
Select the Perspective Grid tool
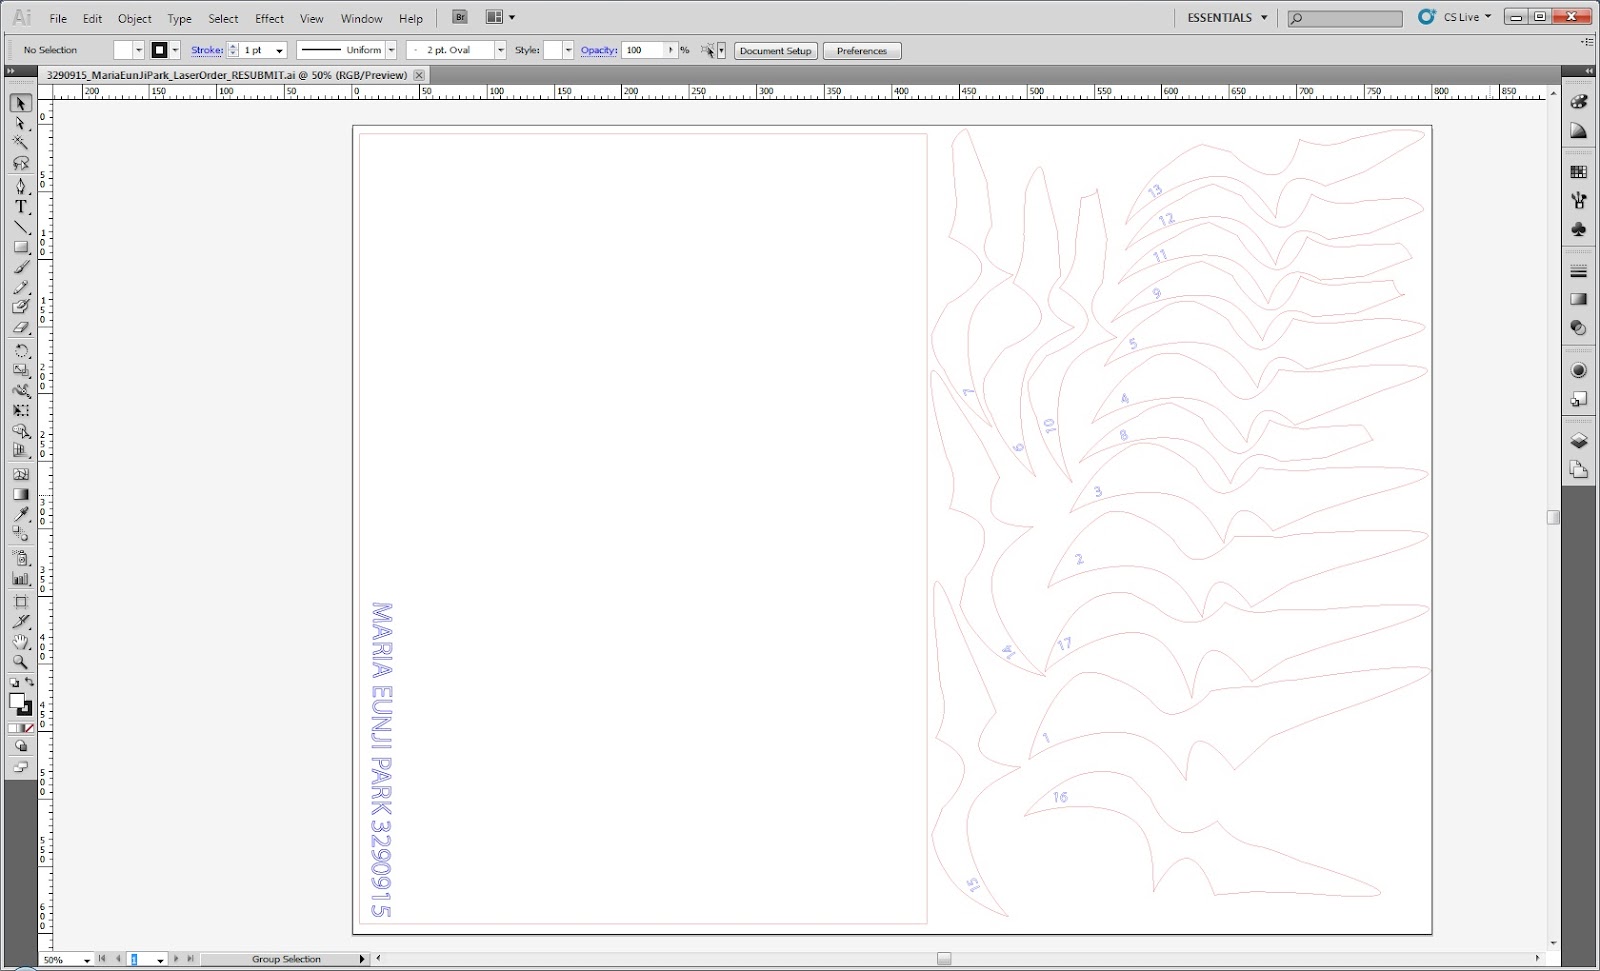pyautogui.click(x=20, y=451)
